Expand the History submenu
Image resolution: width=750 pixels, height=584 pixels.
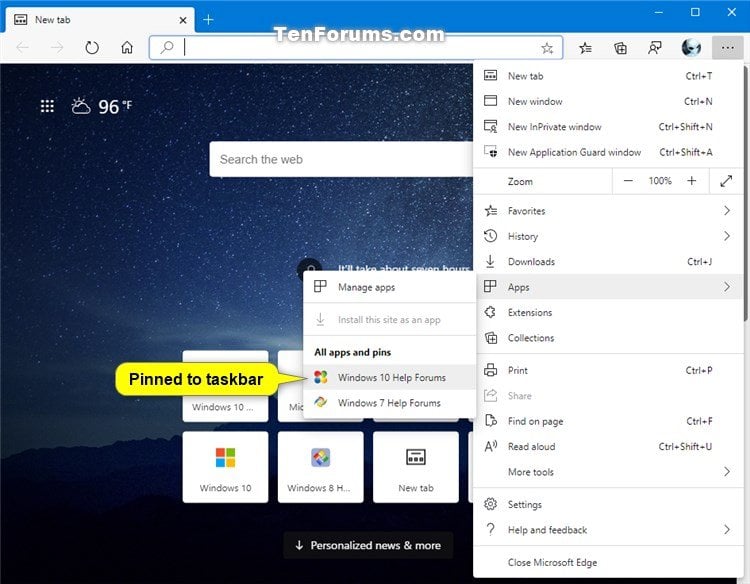point(607,236)
